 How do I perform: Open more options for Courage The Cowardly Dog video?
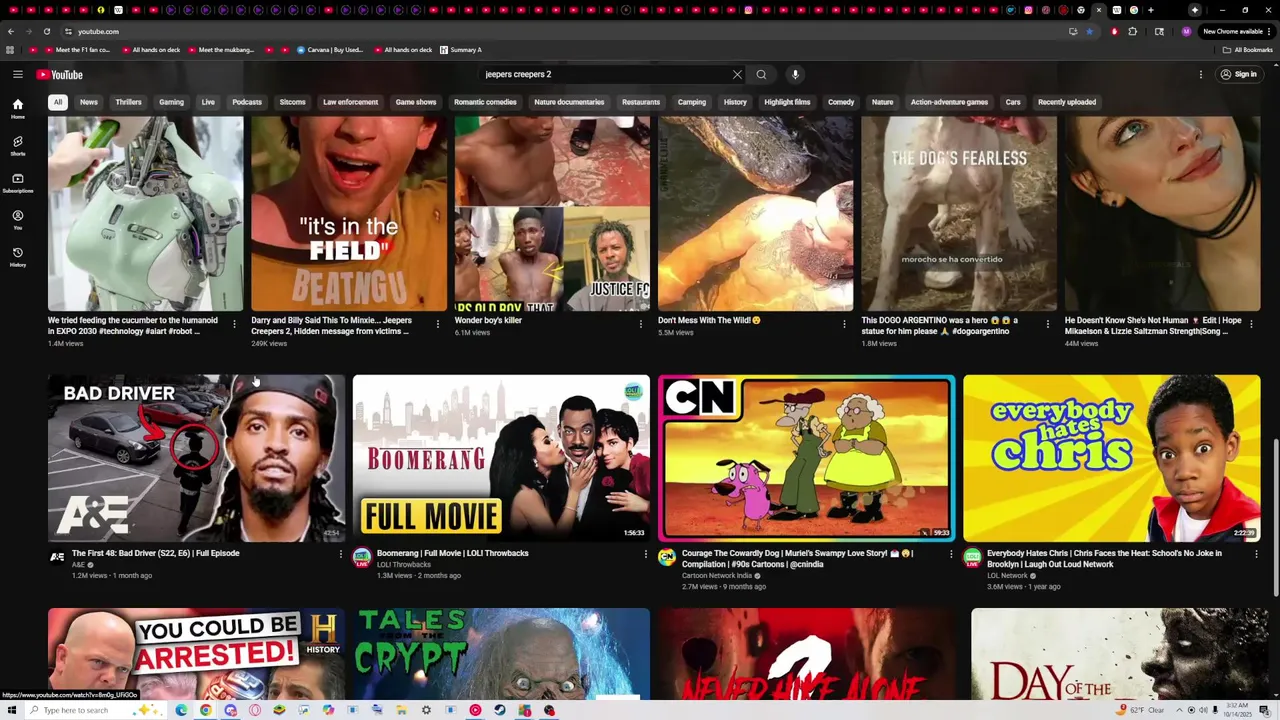click(x=951, y=554)
